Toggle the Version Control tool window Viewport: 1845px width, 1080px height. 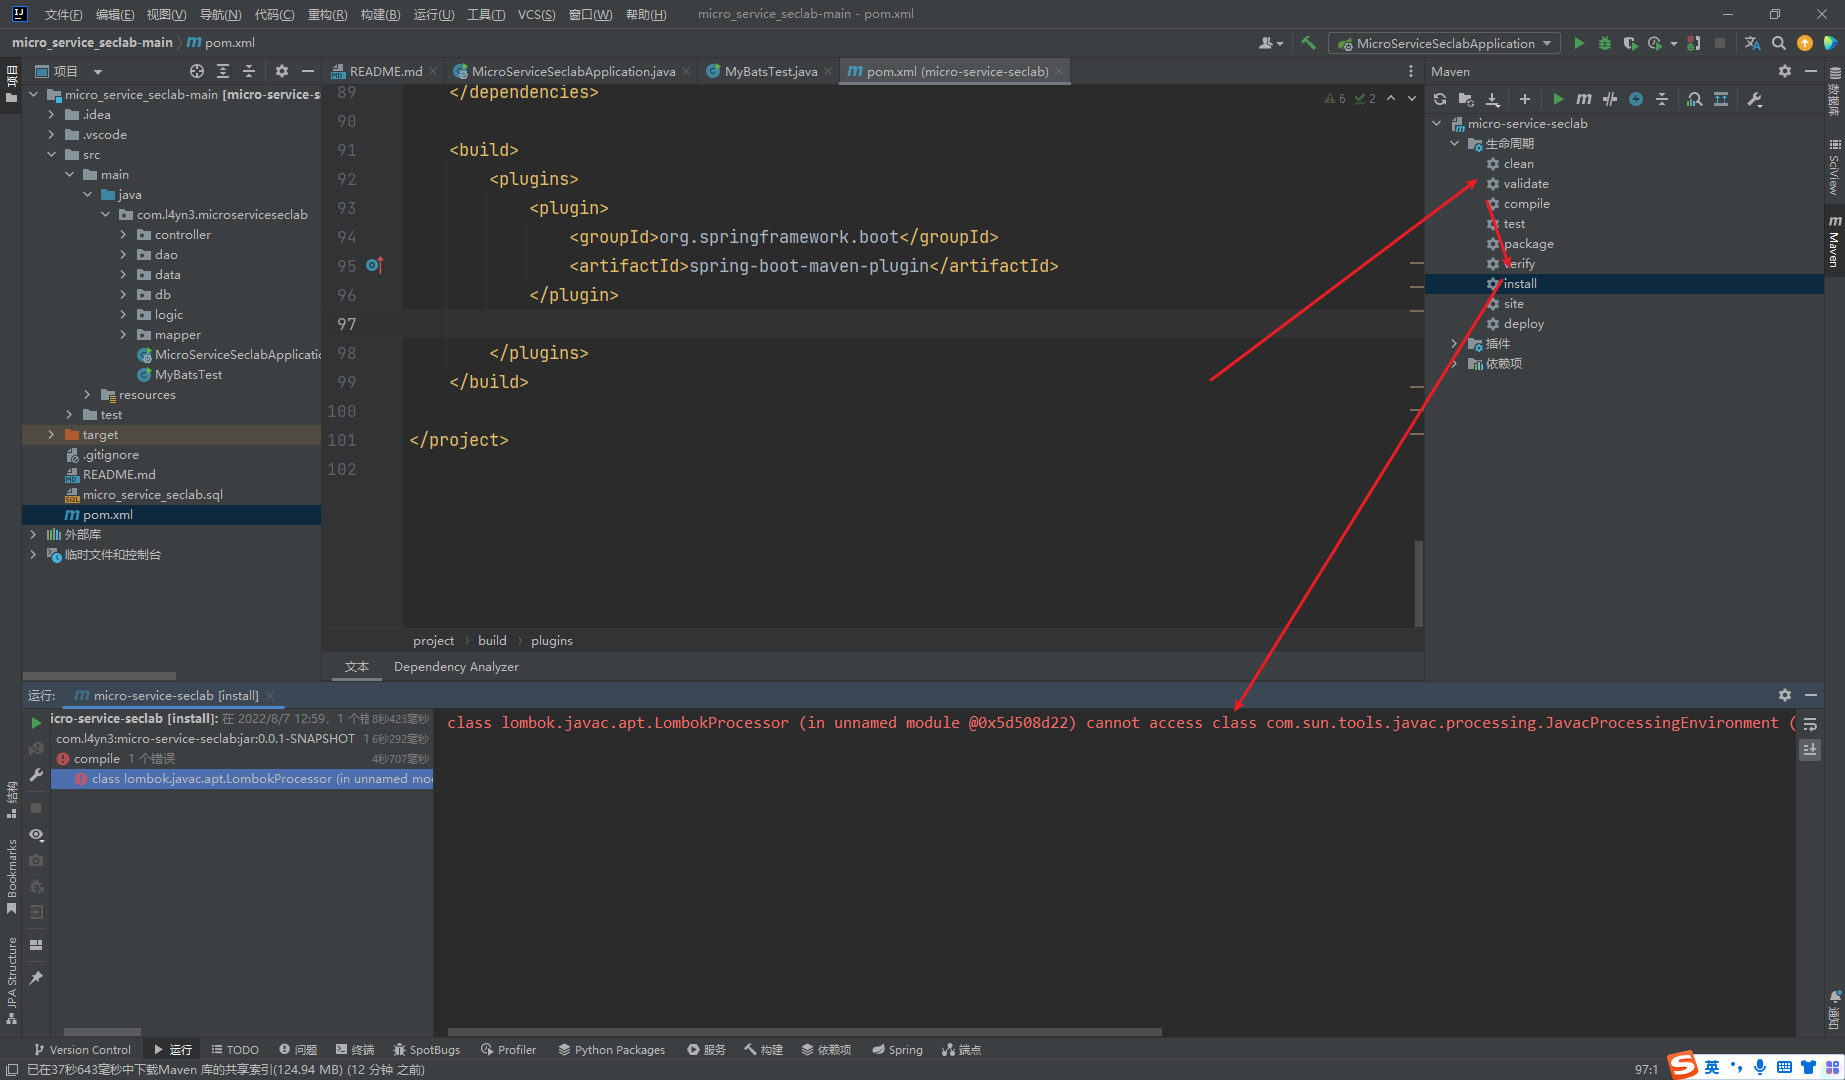coord(82,1049)
